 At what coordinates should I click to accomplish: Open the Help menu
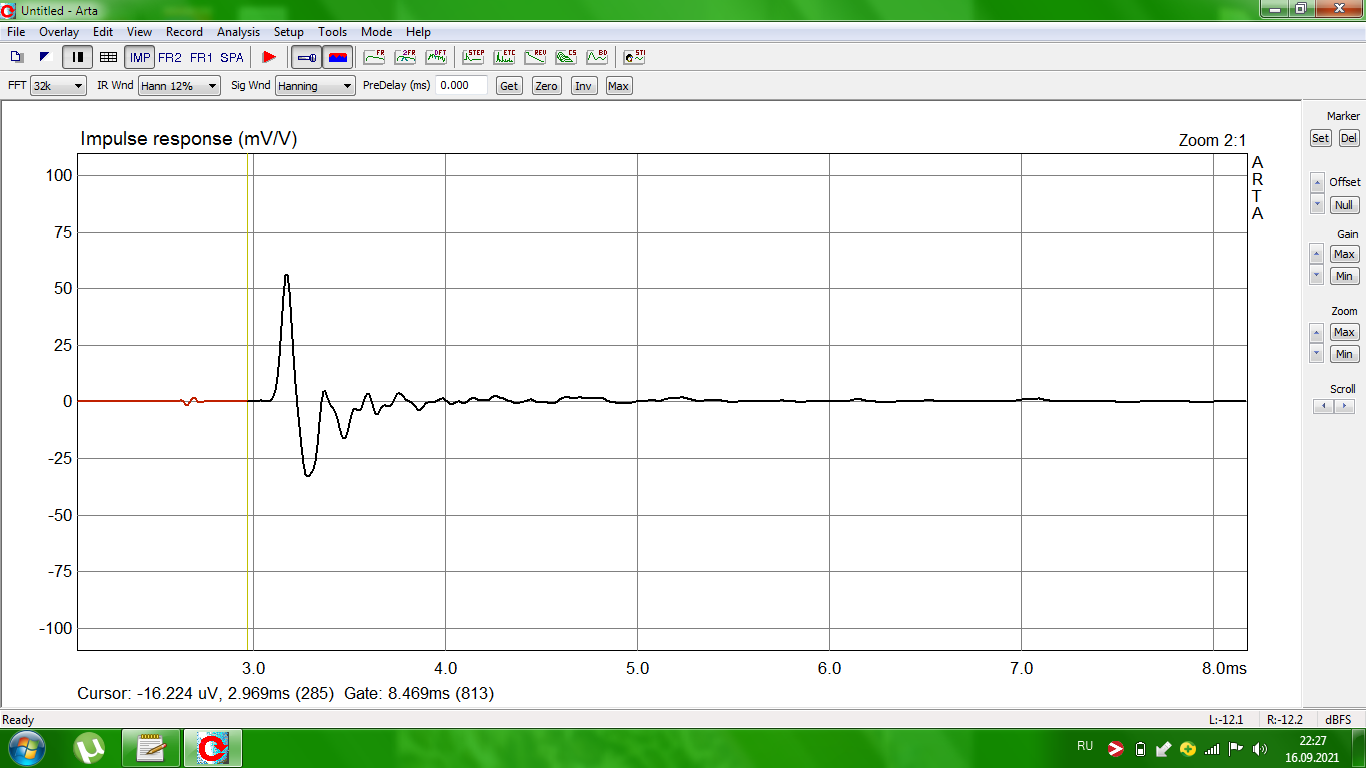419,32
